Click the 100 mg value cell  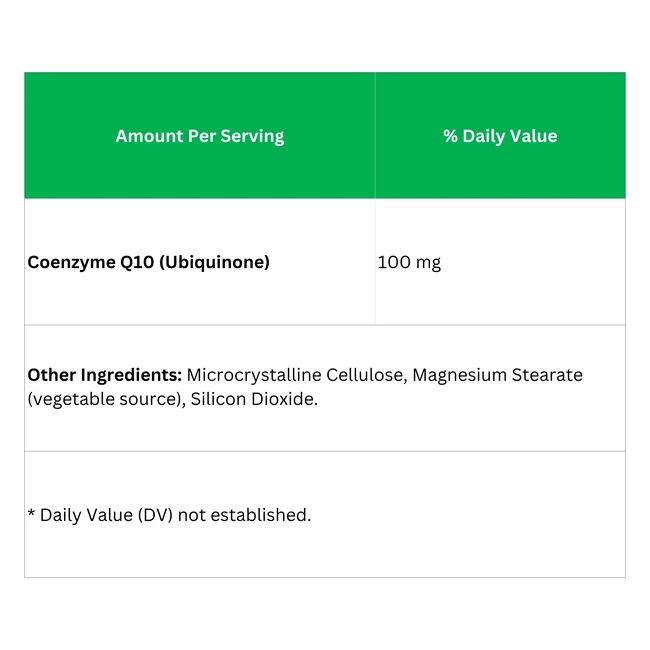[x=409, y=262]
